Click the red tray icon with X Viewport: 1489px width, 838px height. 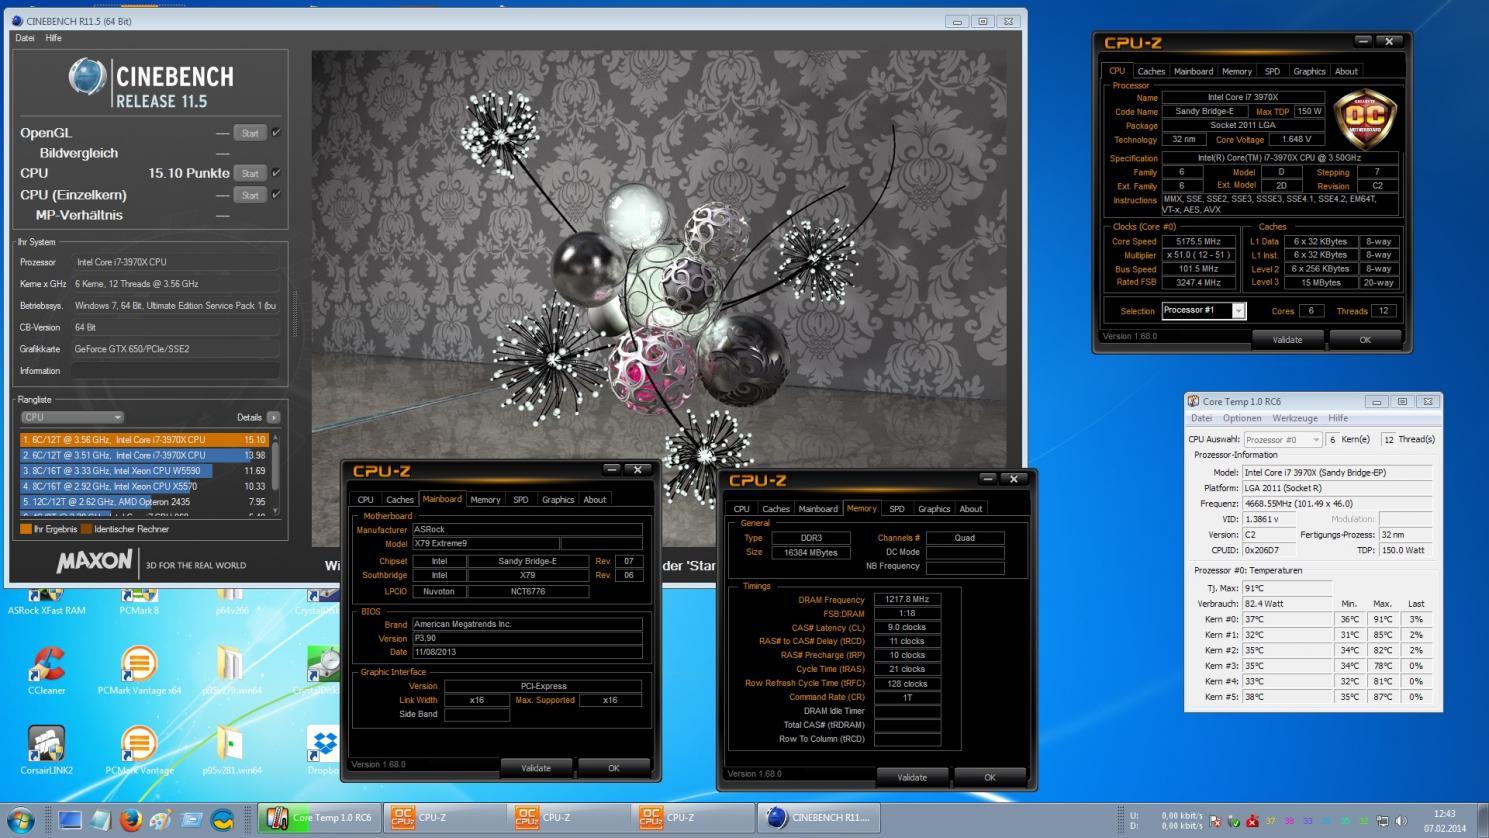tap(1252, 821)
